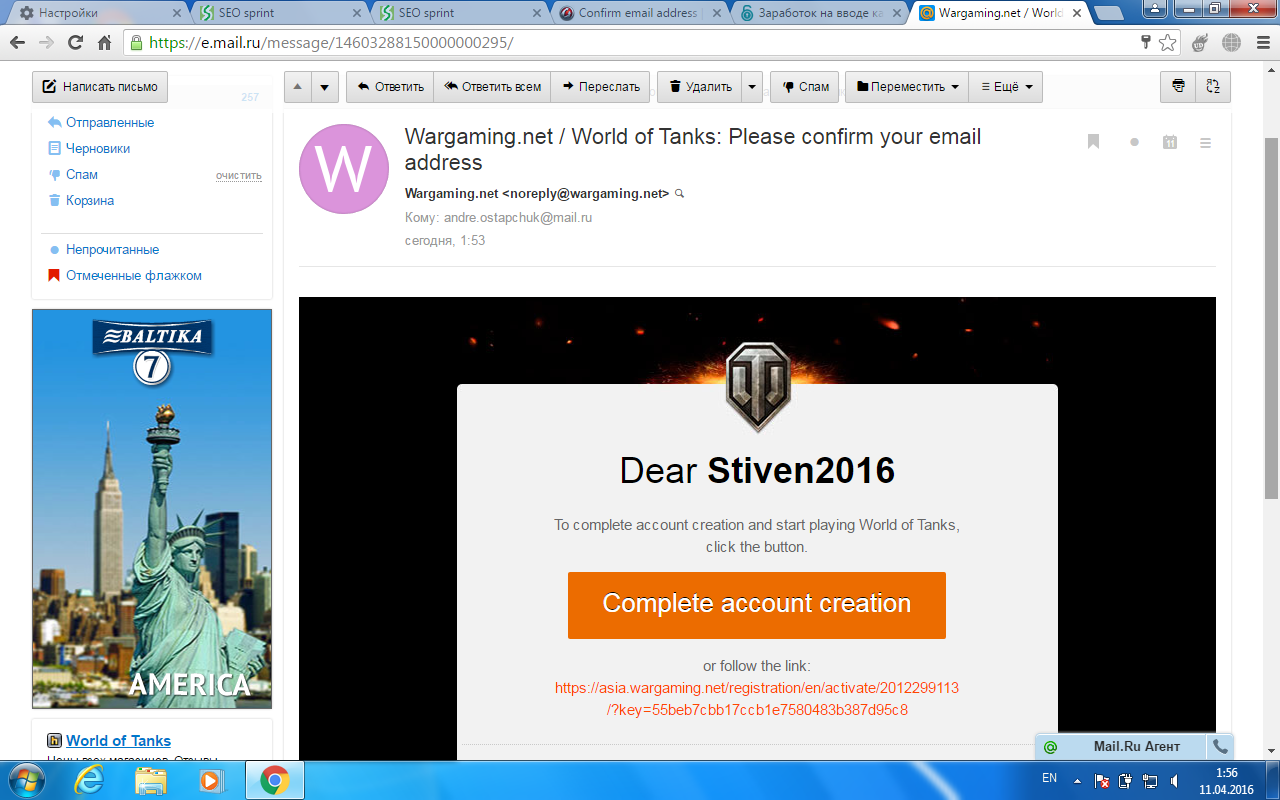Click EN language indicator in tray
The width and height of the screenshot is (1280, 800).
[x=1049, y=778]
